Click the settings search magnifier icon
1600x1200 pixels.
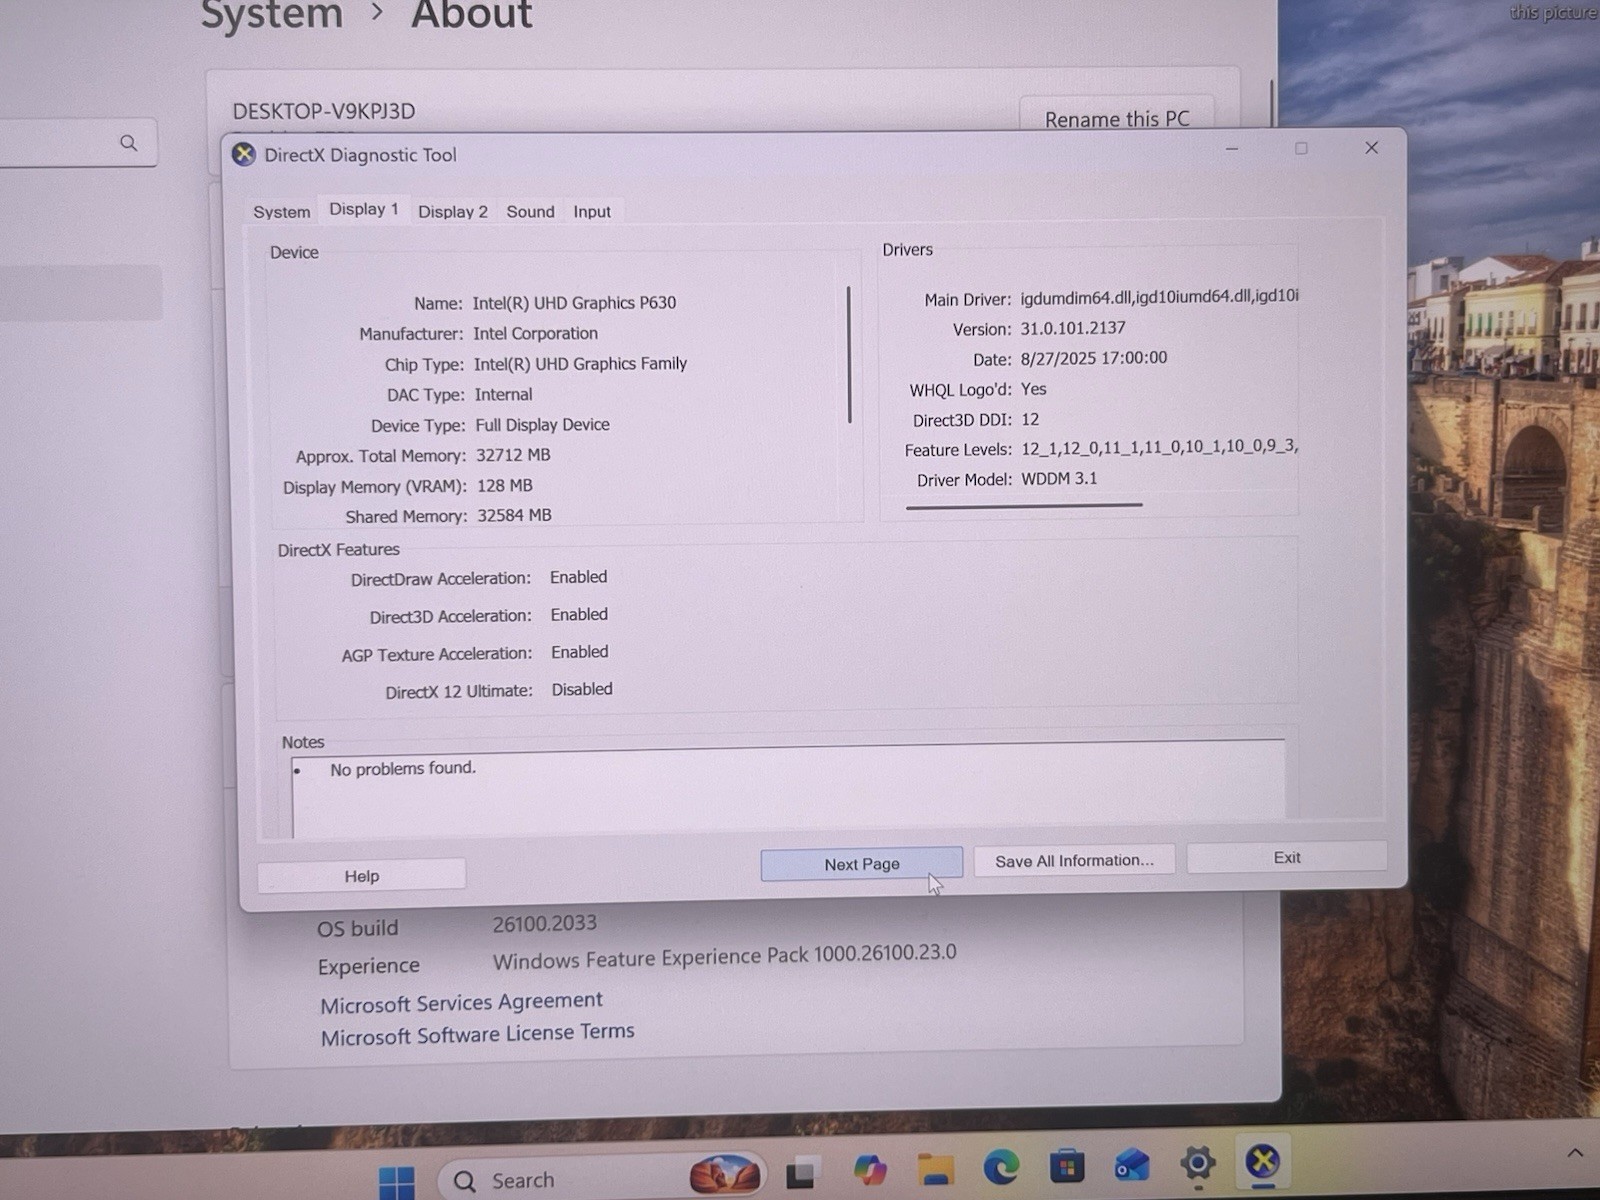coord(129,143)
